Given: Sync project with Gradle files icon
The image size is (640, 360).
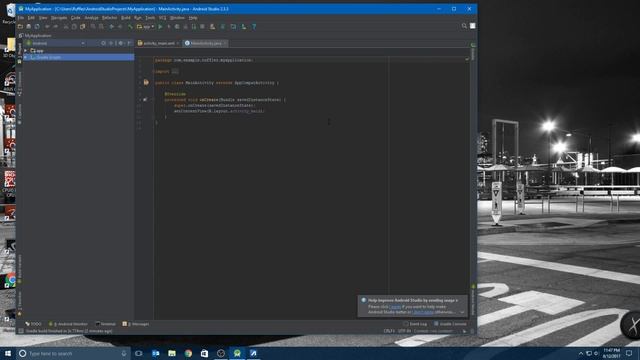Looking at the screenshot, I should coord(223,27).
